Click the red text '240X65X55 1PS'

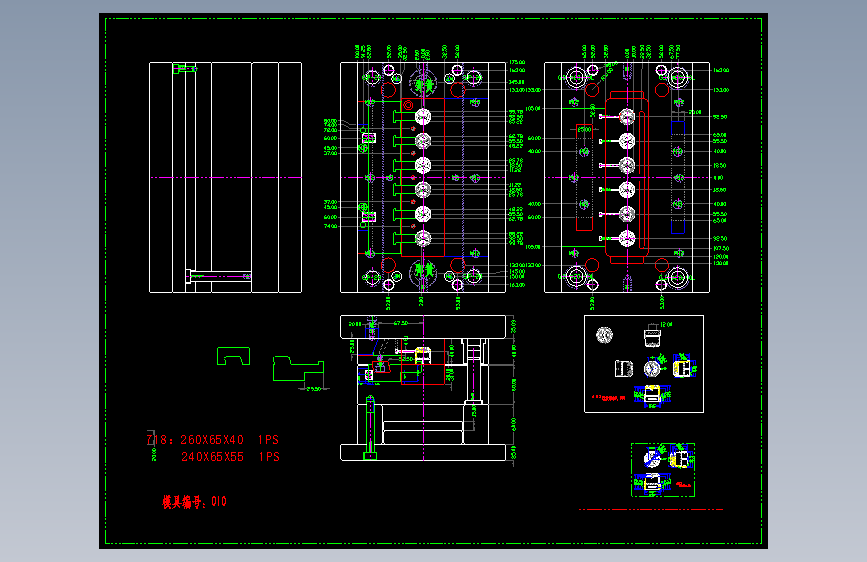(231, 457)
